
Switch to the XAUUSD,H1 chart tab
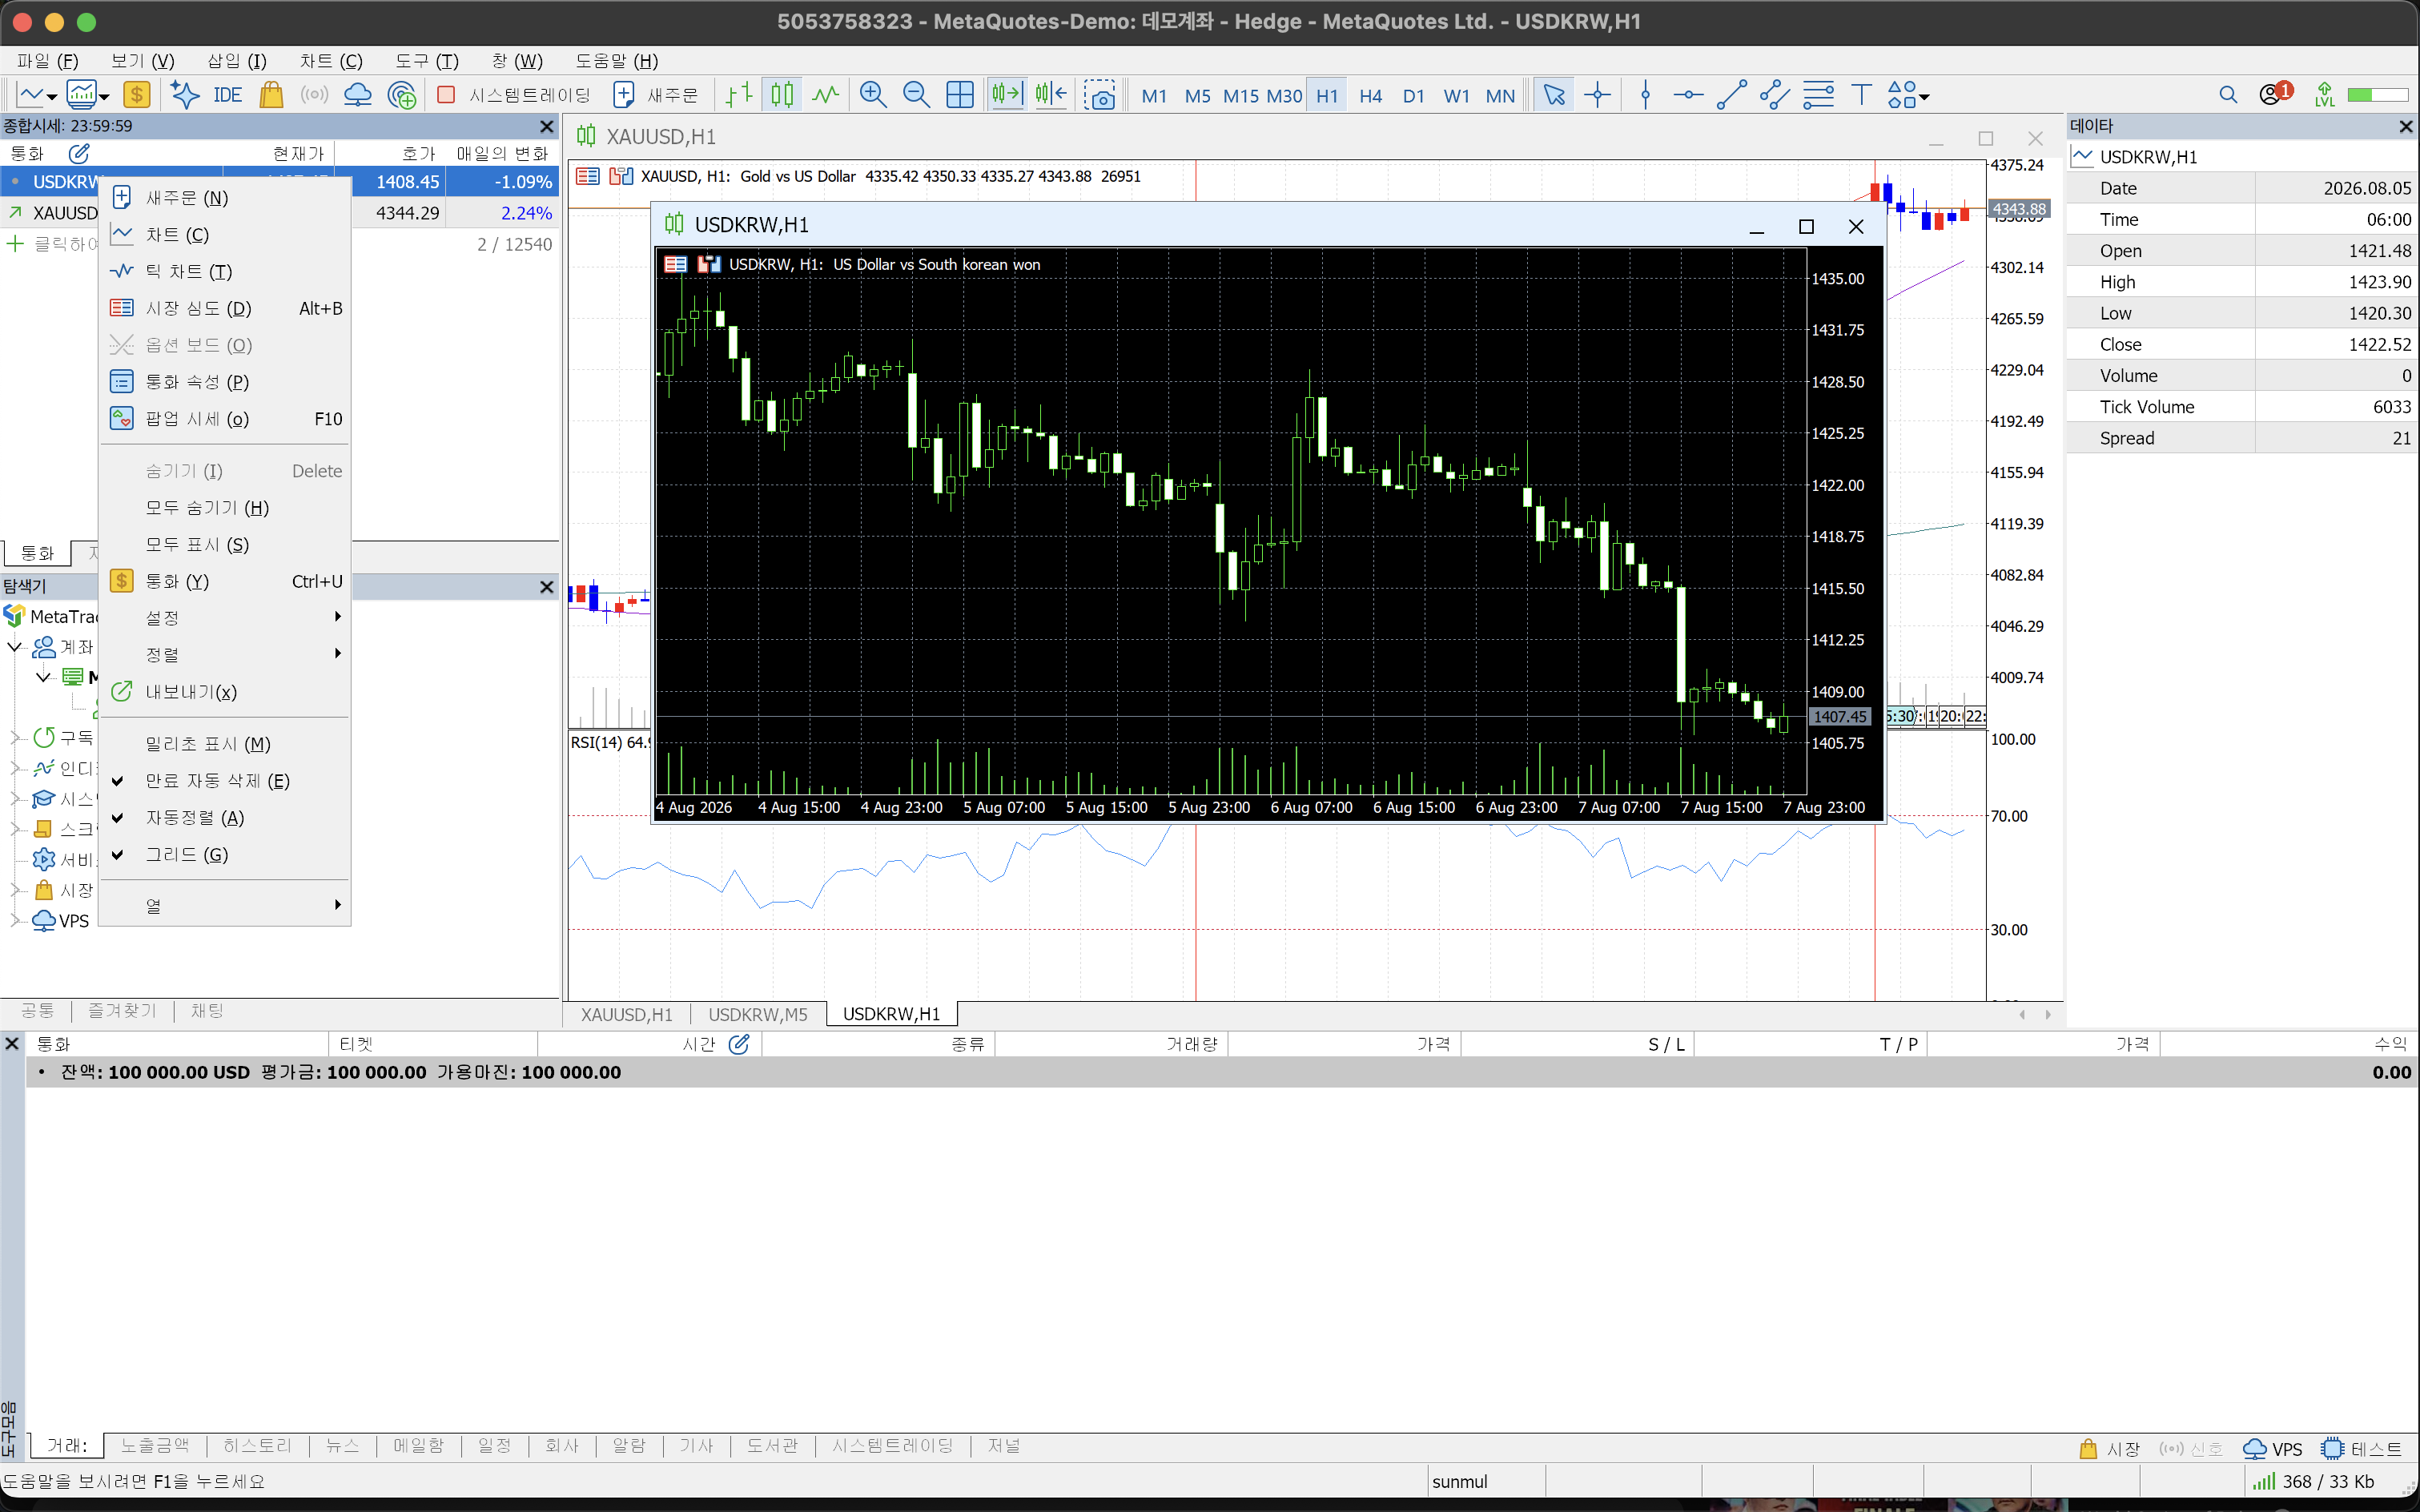click(627, 1014)
